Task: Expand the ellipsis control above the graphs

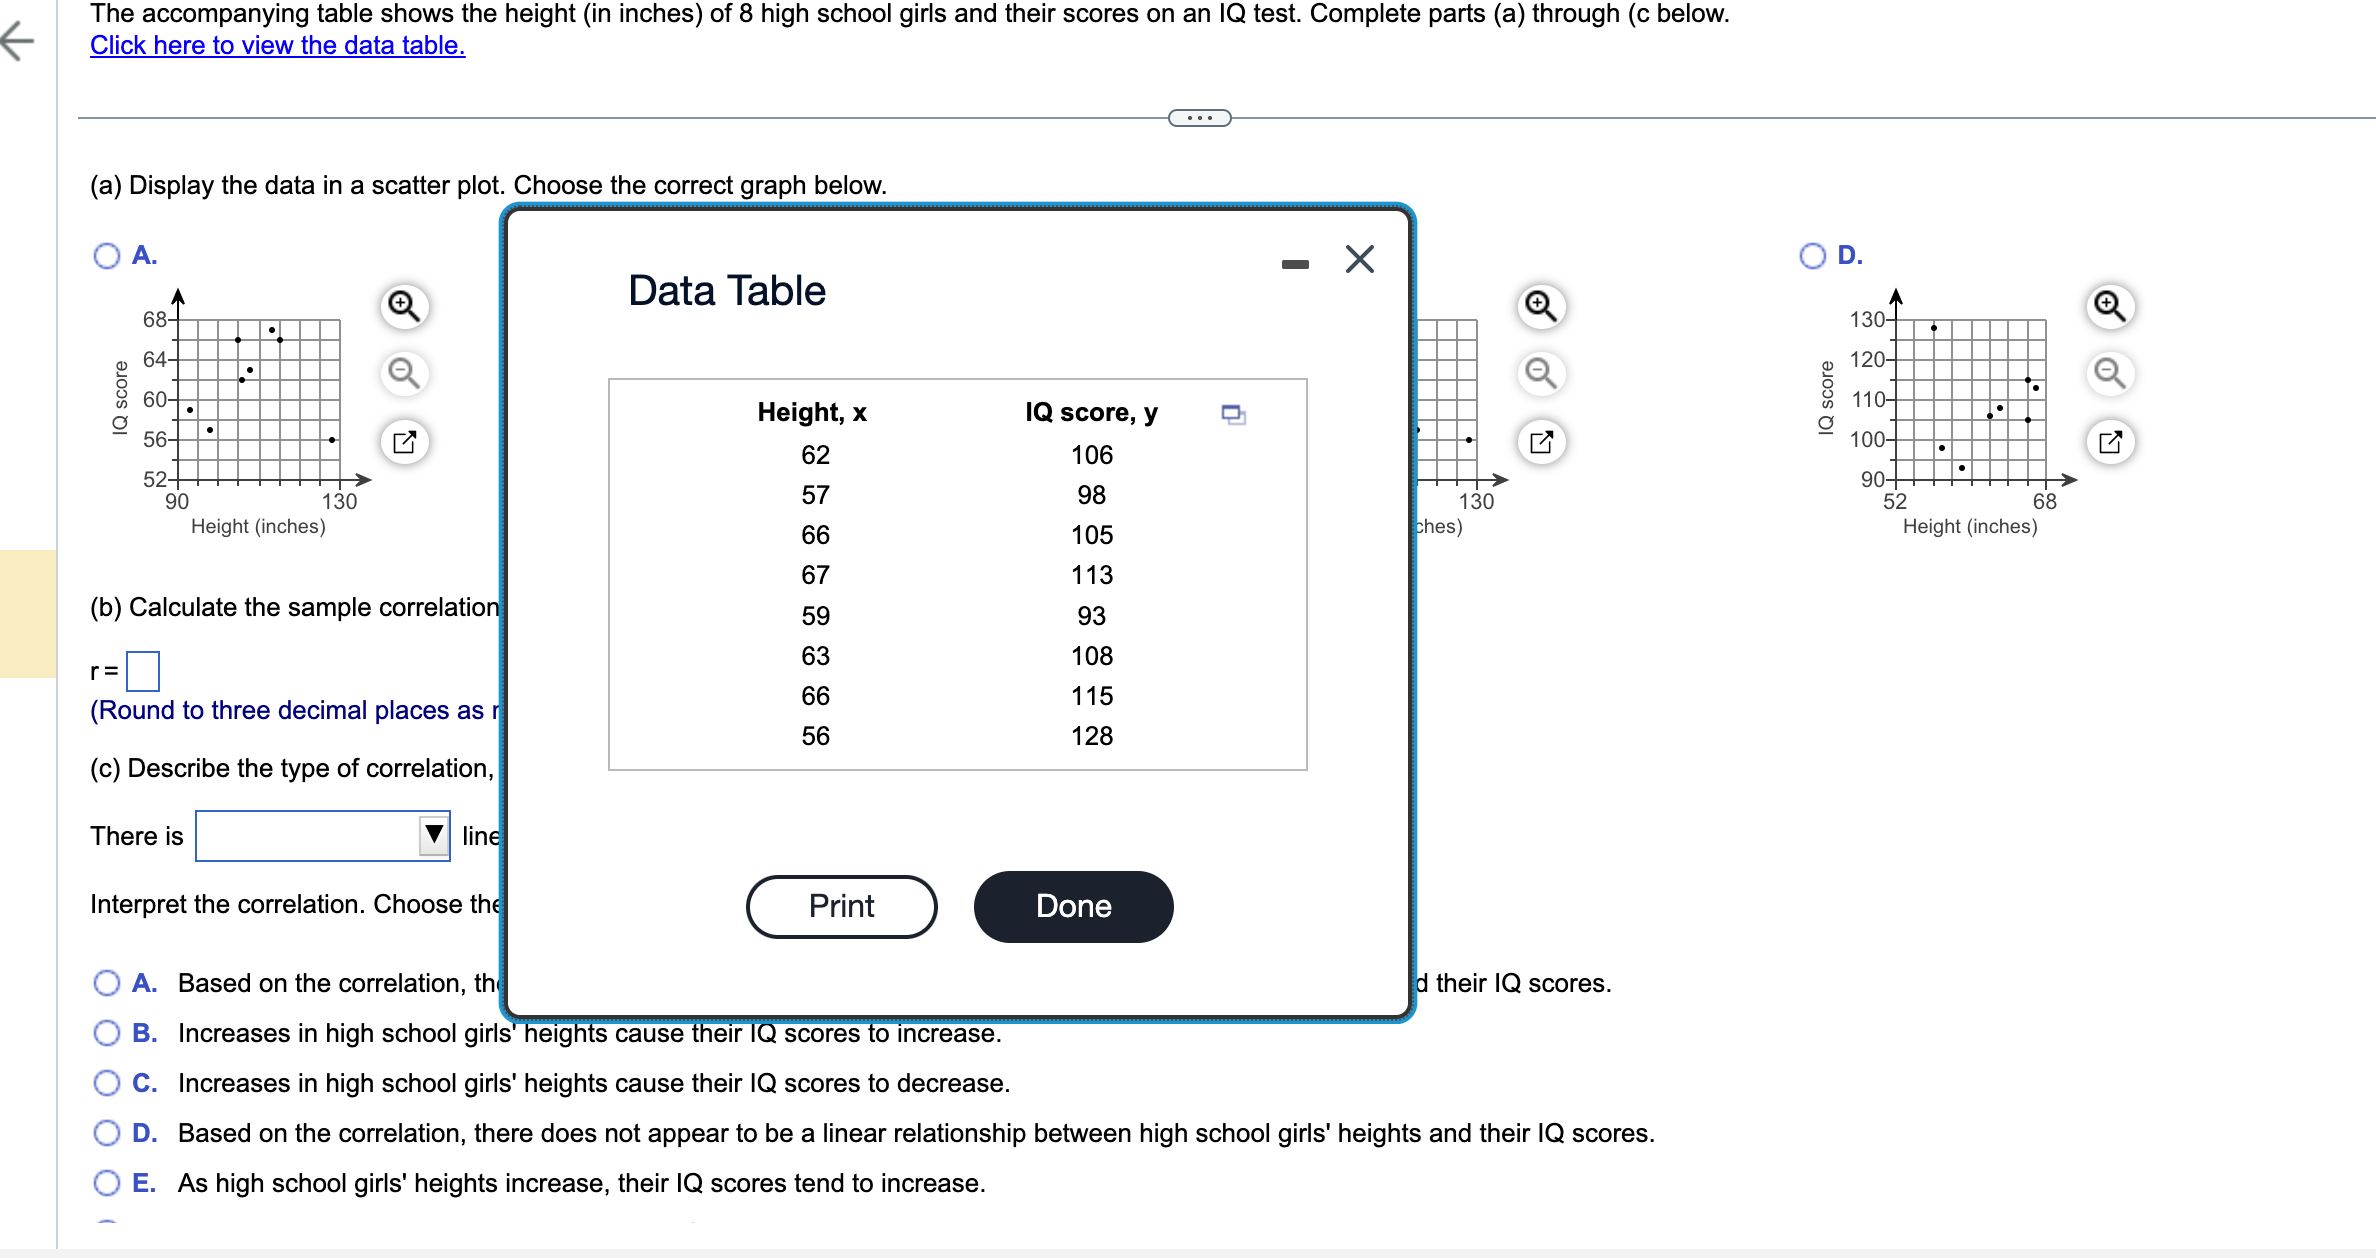Action: [x=1198, y=118]
